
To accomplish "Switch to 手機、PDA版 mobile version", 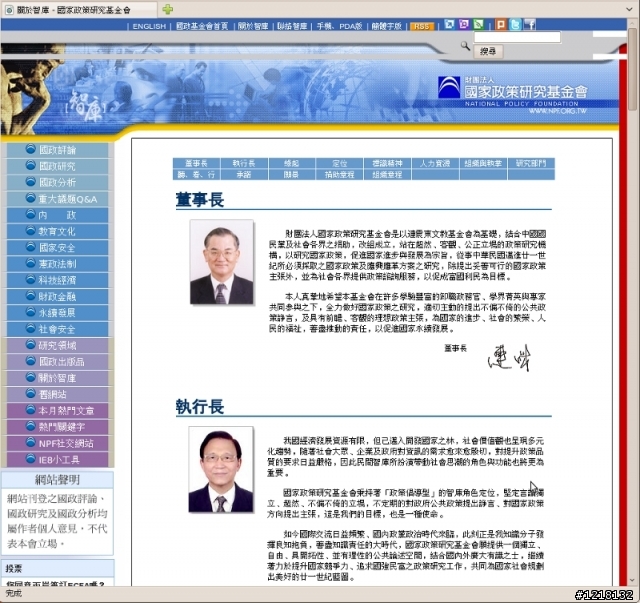I will tap(339, 26).
